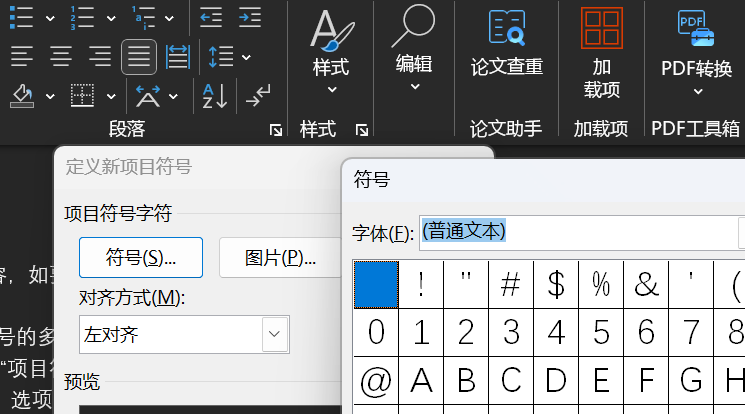Click the Chinese layout icon
Image resolution: width=745 pixels, height=414 pixels.
coord(148,96)
